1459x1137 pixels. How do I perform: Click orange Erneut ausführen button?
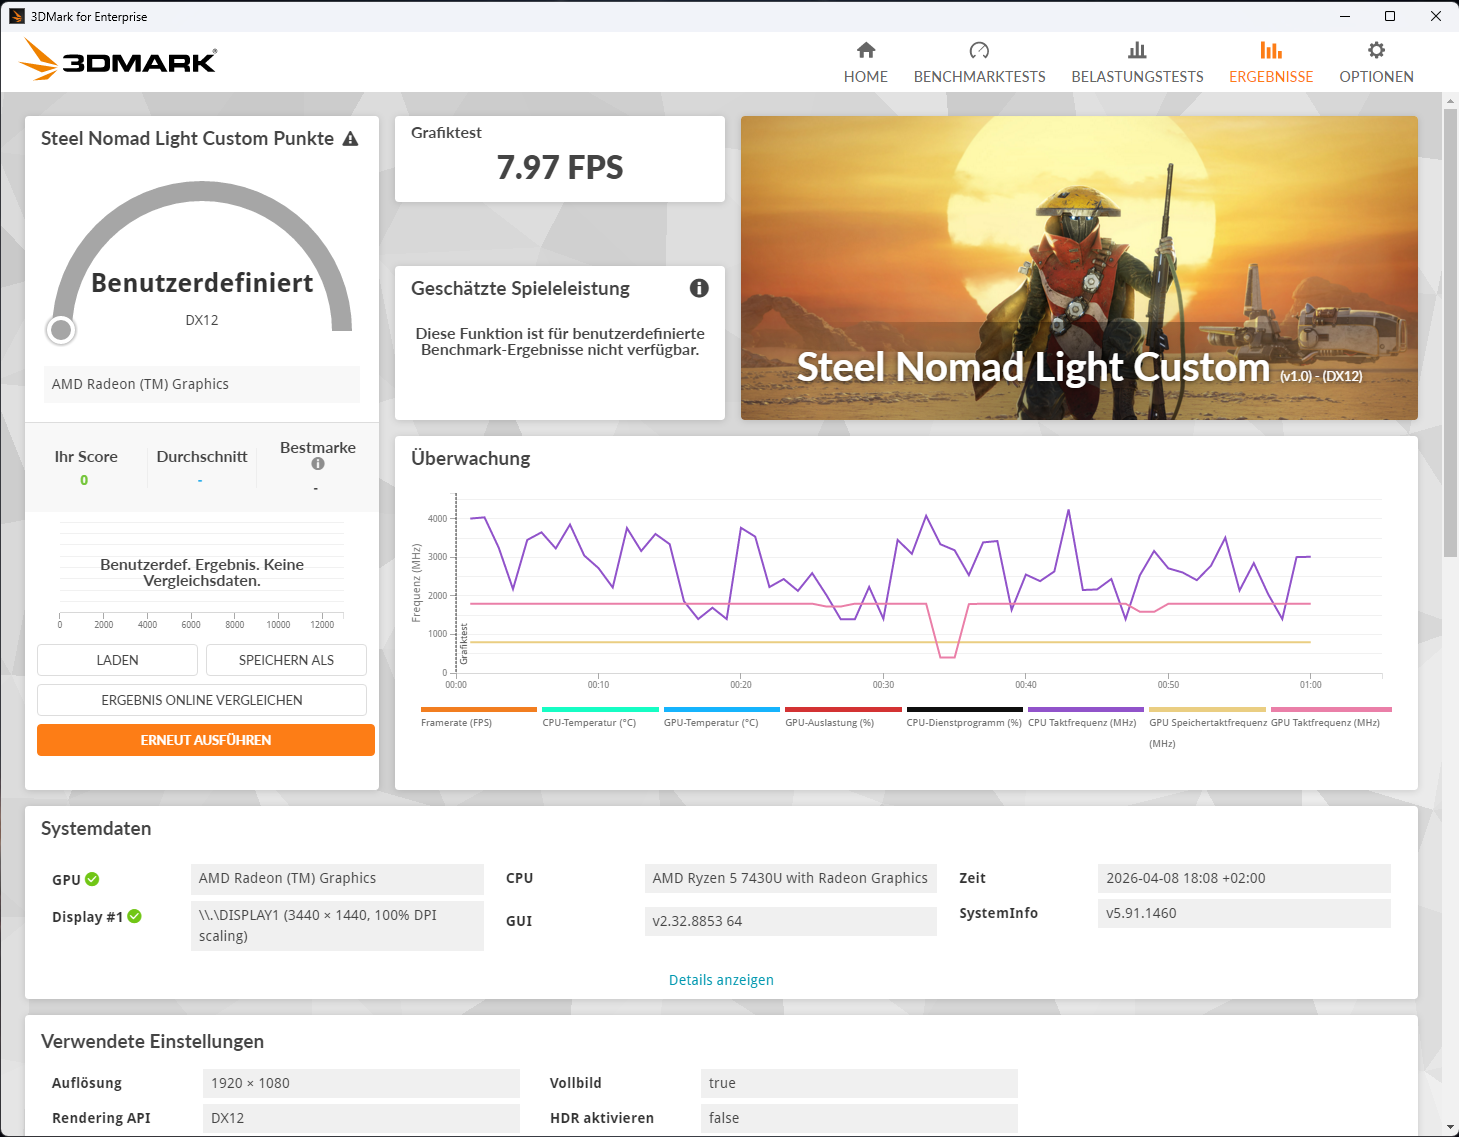[206, 740]
